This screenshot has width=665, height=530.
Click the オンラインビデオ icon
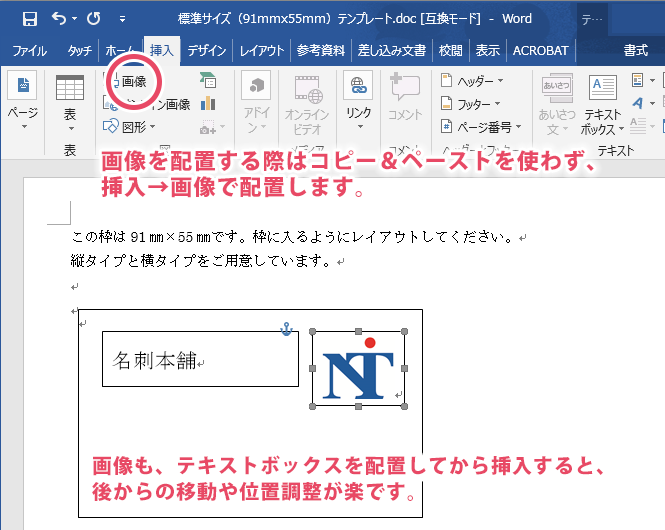[x=308, y=89]
